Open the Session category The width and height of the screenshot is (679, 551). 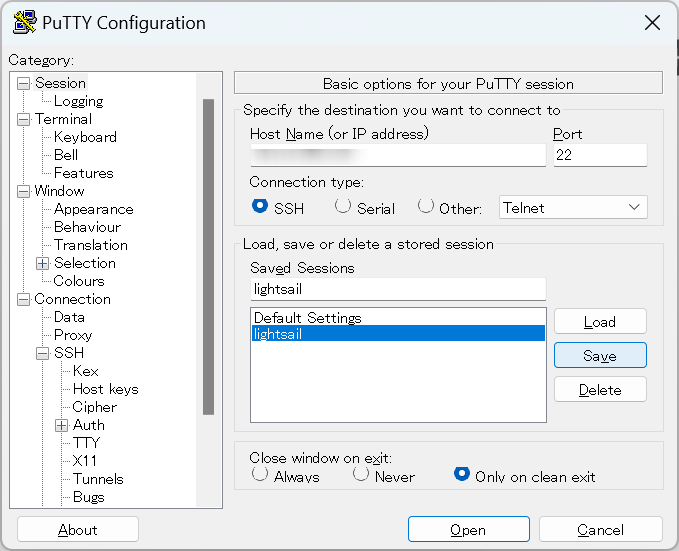pyautogui.click(x=60, y=83)
